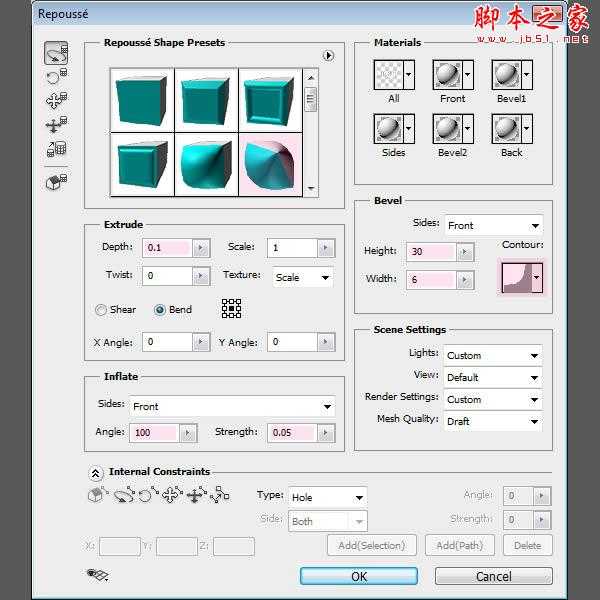
Task: Click the Cancel button
Action: point(494,576)
